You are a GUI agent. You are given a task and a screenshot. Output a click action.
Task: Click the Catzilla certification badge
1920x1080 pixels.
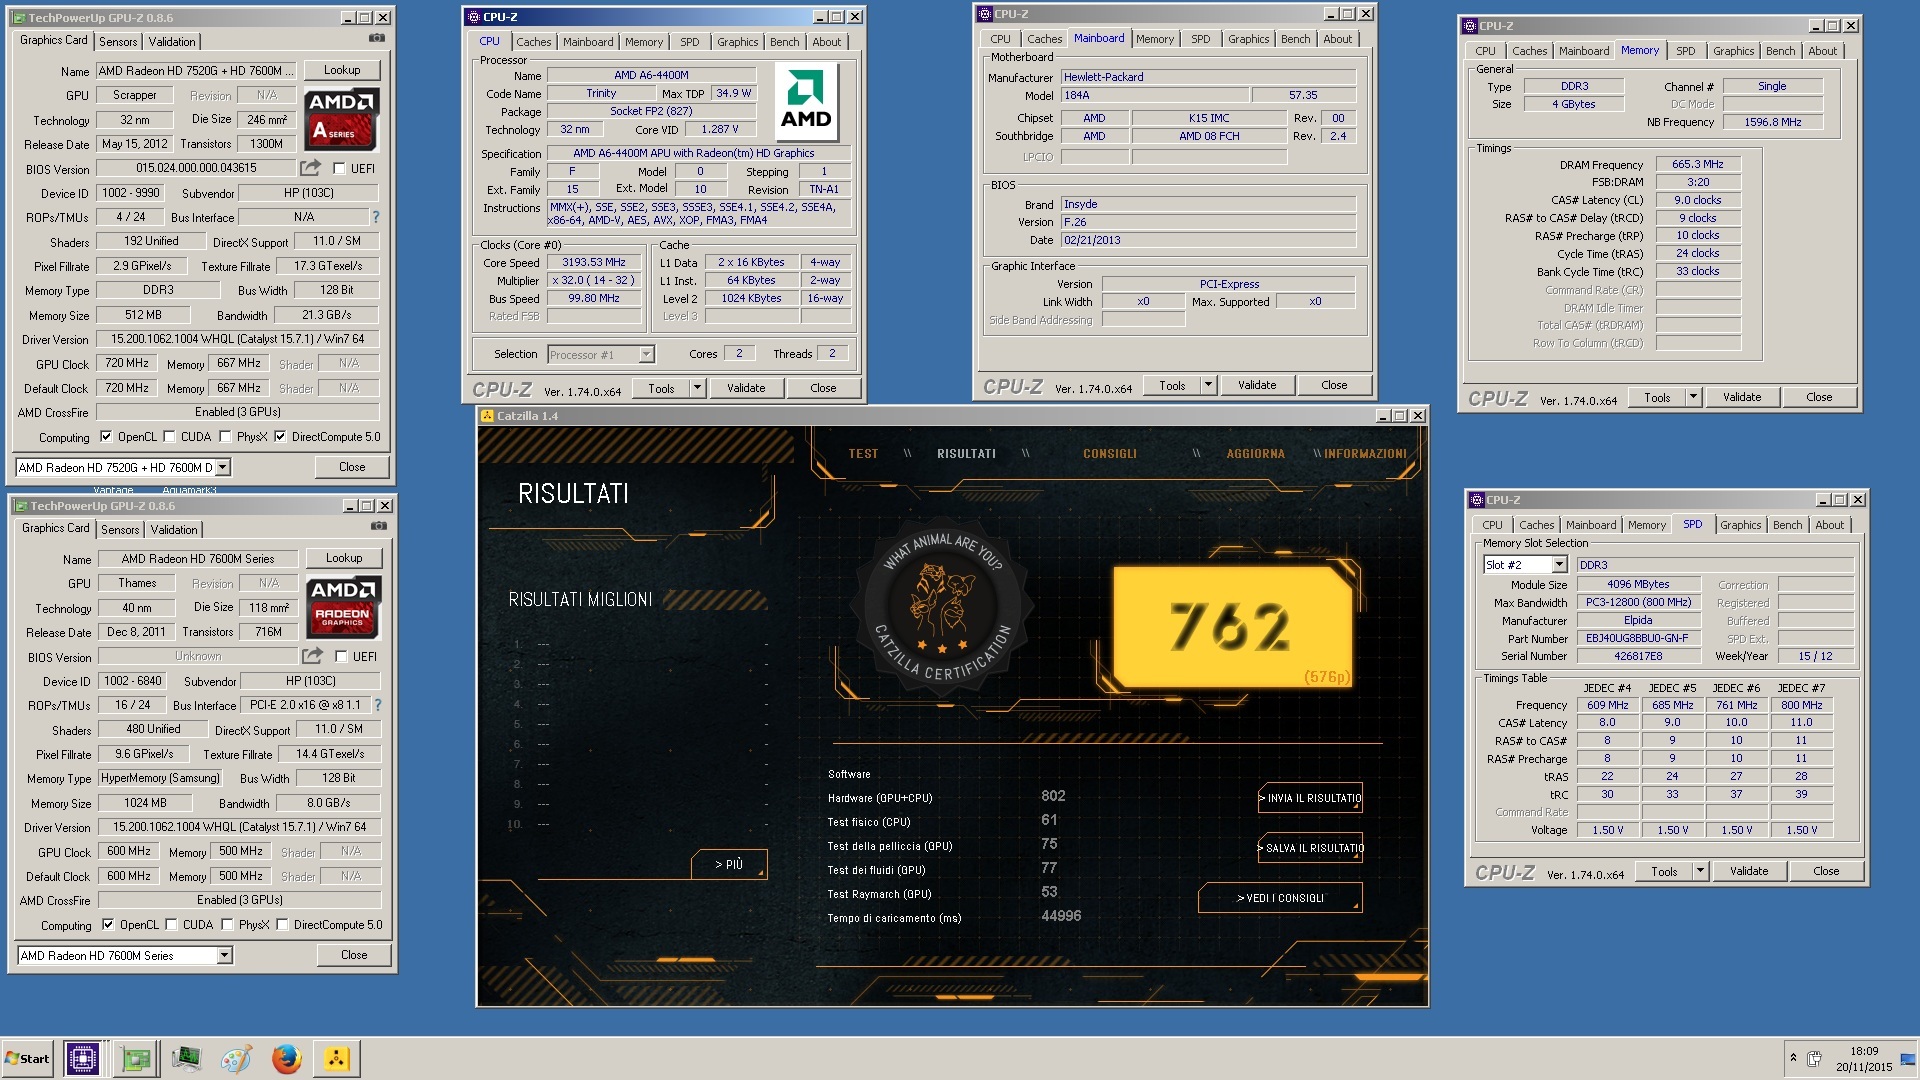tap(941, 606)
